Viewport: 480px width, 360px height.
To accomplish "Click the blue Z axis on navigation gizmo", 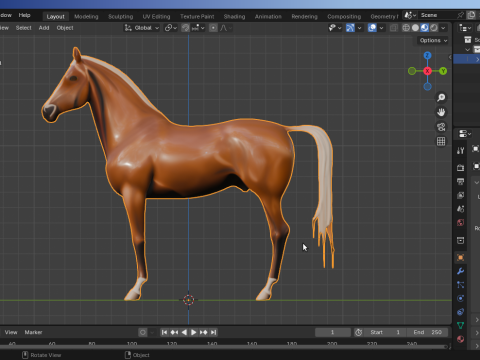I will (x=427, y=55).
